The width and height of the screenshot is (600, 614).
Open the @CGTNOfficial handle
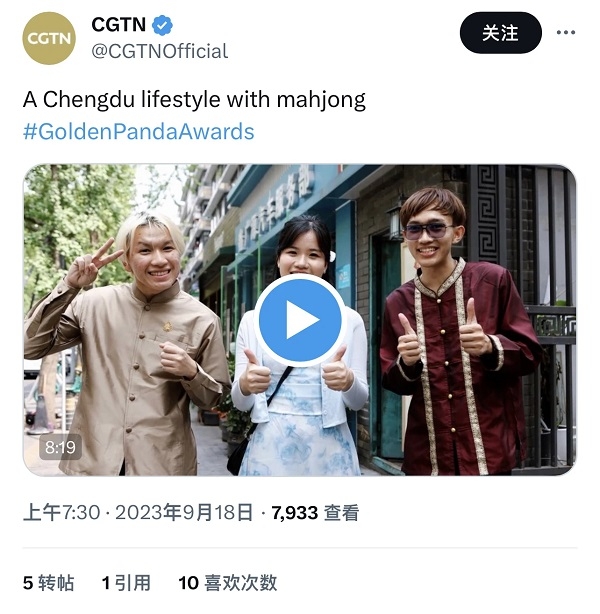(159, 51)
